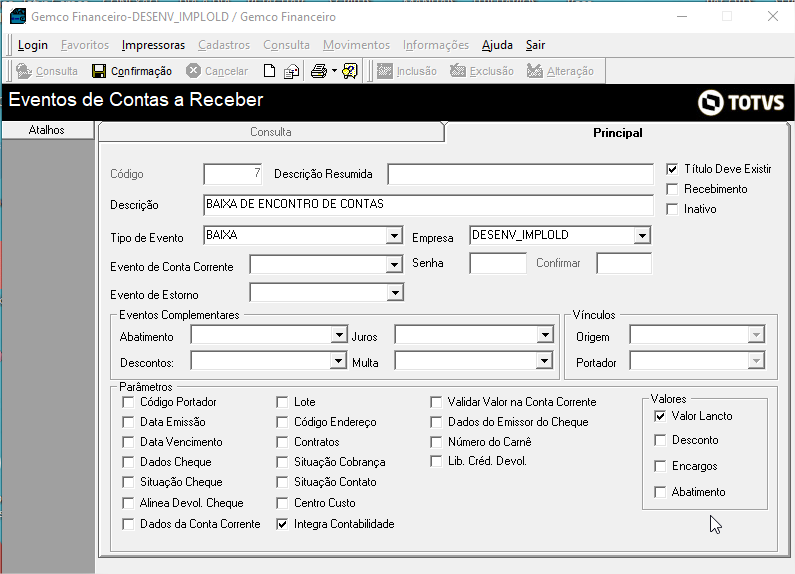Uncheck Título Deve Existir checkbox
The width and height of the screenshot is (795, 574).
pos(672,169)
